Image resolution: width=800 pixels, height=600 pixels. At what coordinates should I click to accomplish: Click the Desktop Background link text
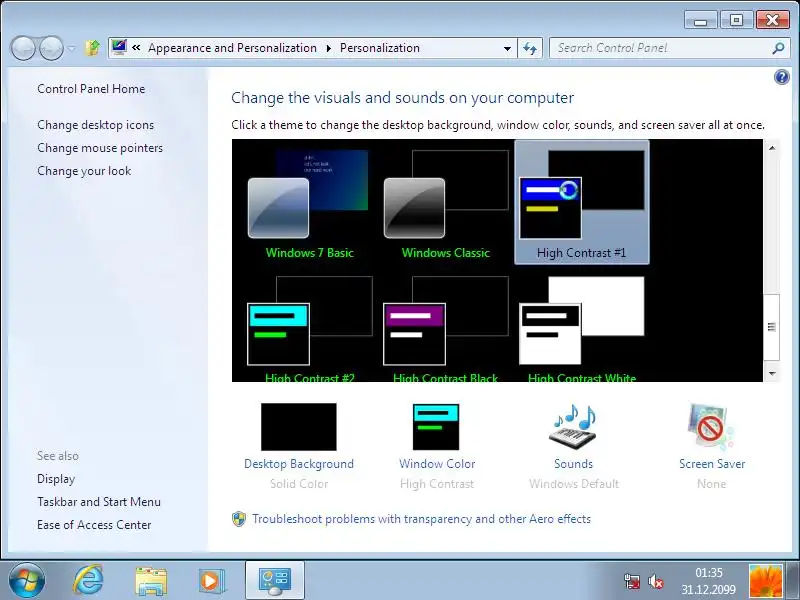pos(298,464)
